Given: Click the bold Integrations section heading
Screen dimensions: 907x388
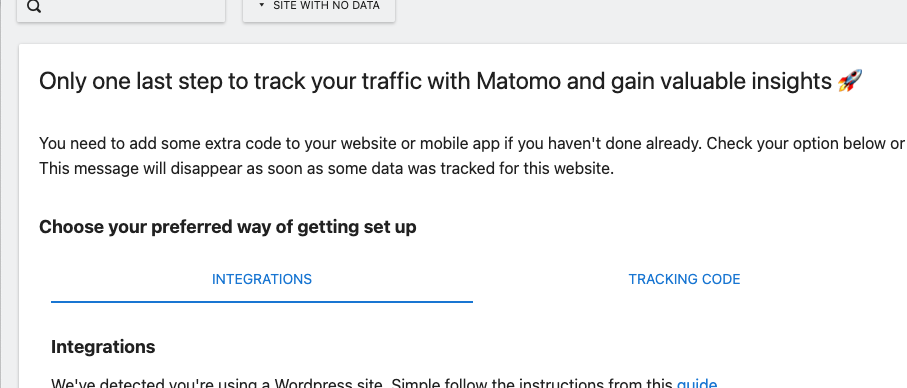Looking at the screenshot, I should pyautogui.click(x=103, y=347).
